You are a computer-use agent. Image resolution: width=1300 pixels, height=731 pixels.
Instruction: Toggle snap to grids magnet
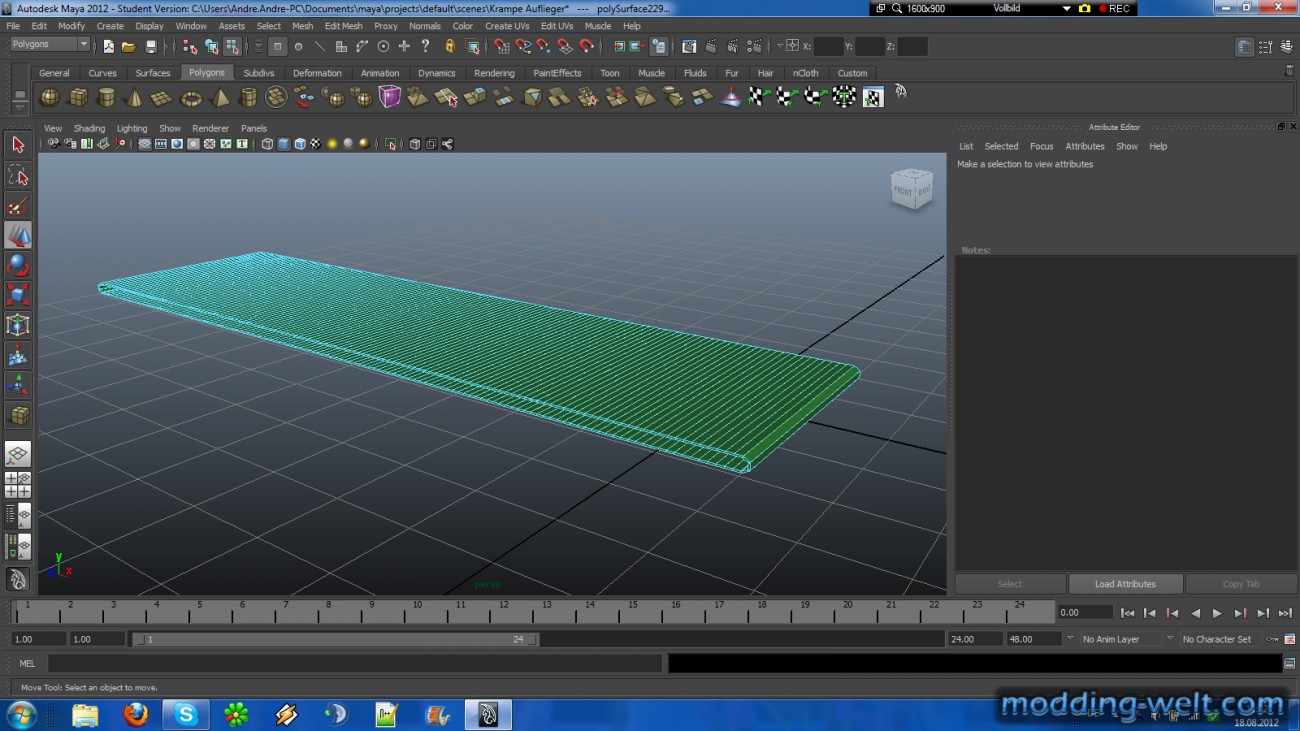(x=501, y=46)
